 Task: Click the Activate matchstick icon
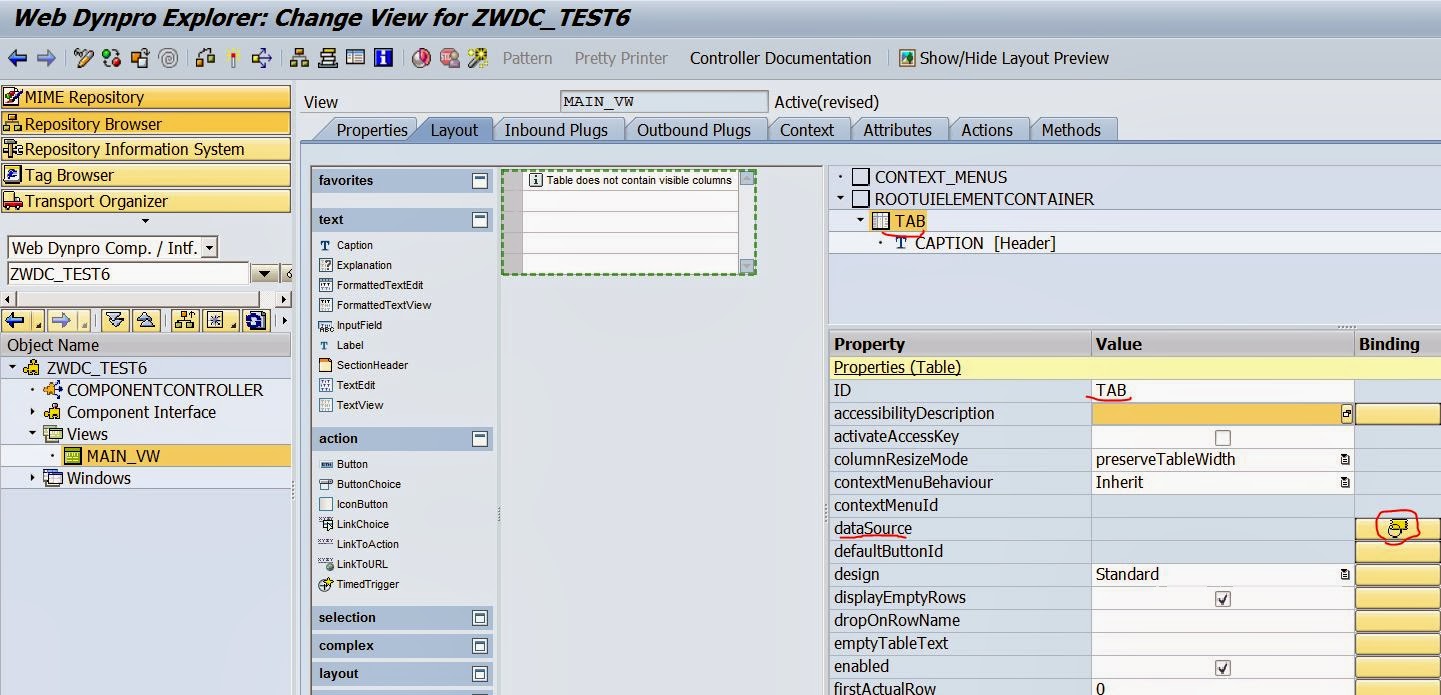click(x=233, y=58)
